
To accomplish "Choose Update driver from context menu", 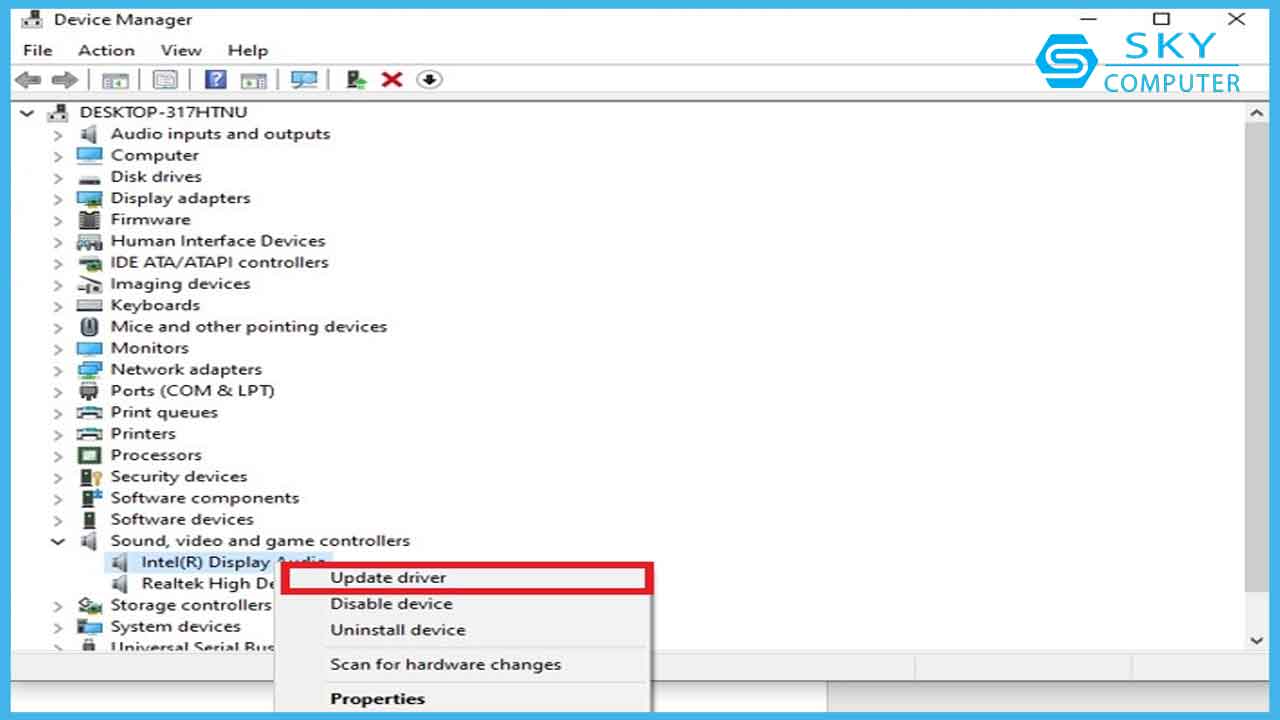I will coord(388,577).
